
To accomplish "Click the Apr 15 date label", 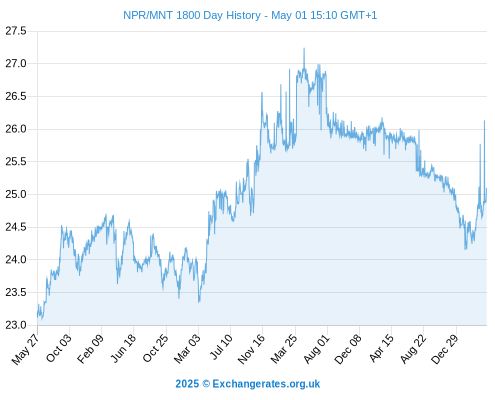I will (x=381, y=348).
